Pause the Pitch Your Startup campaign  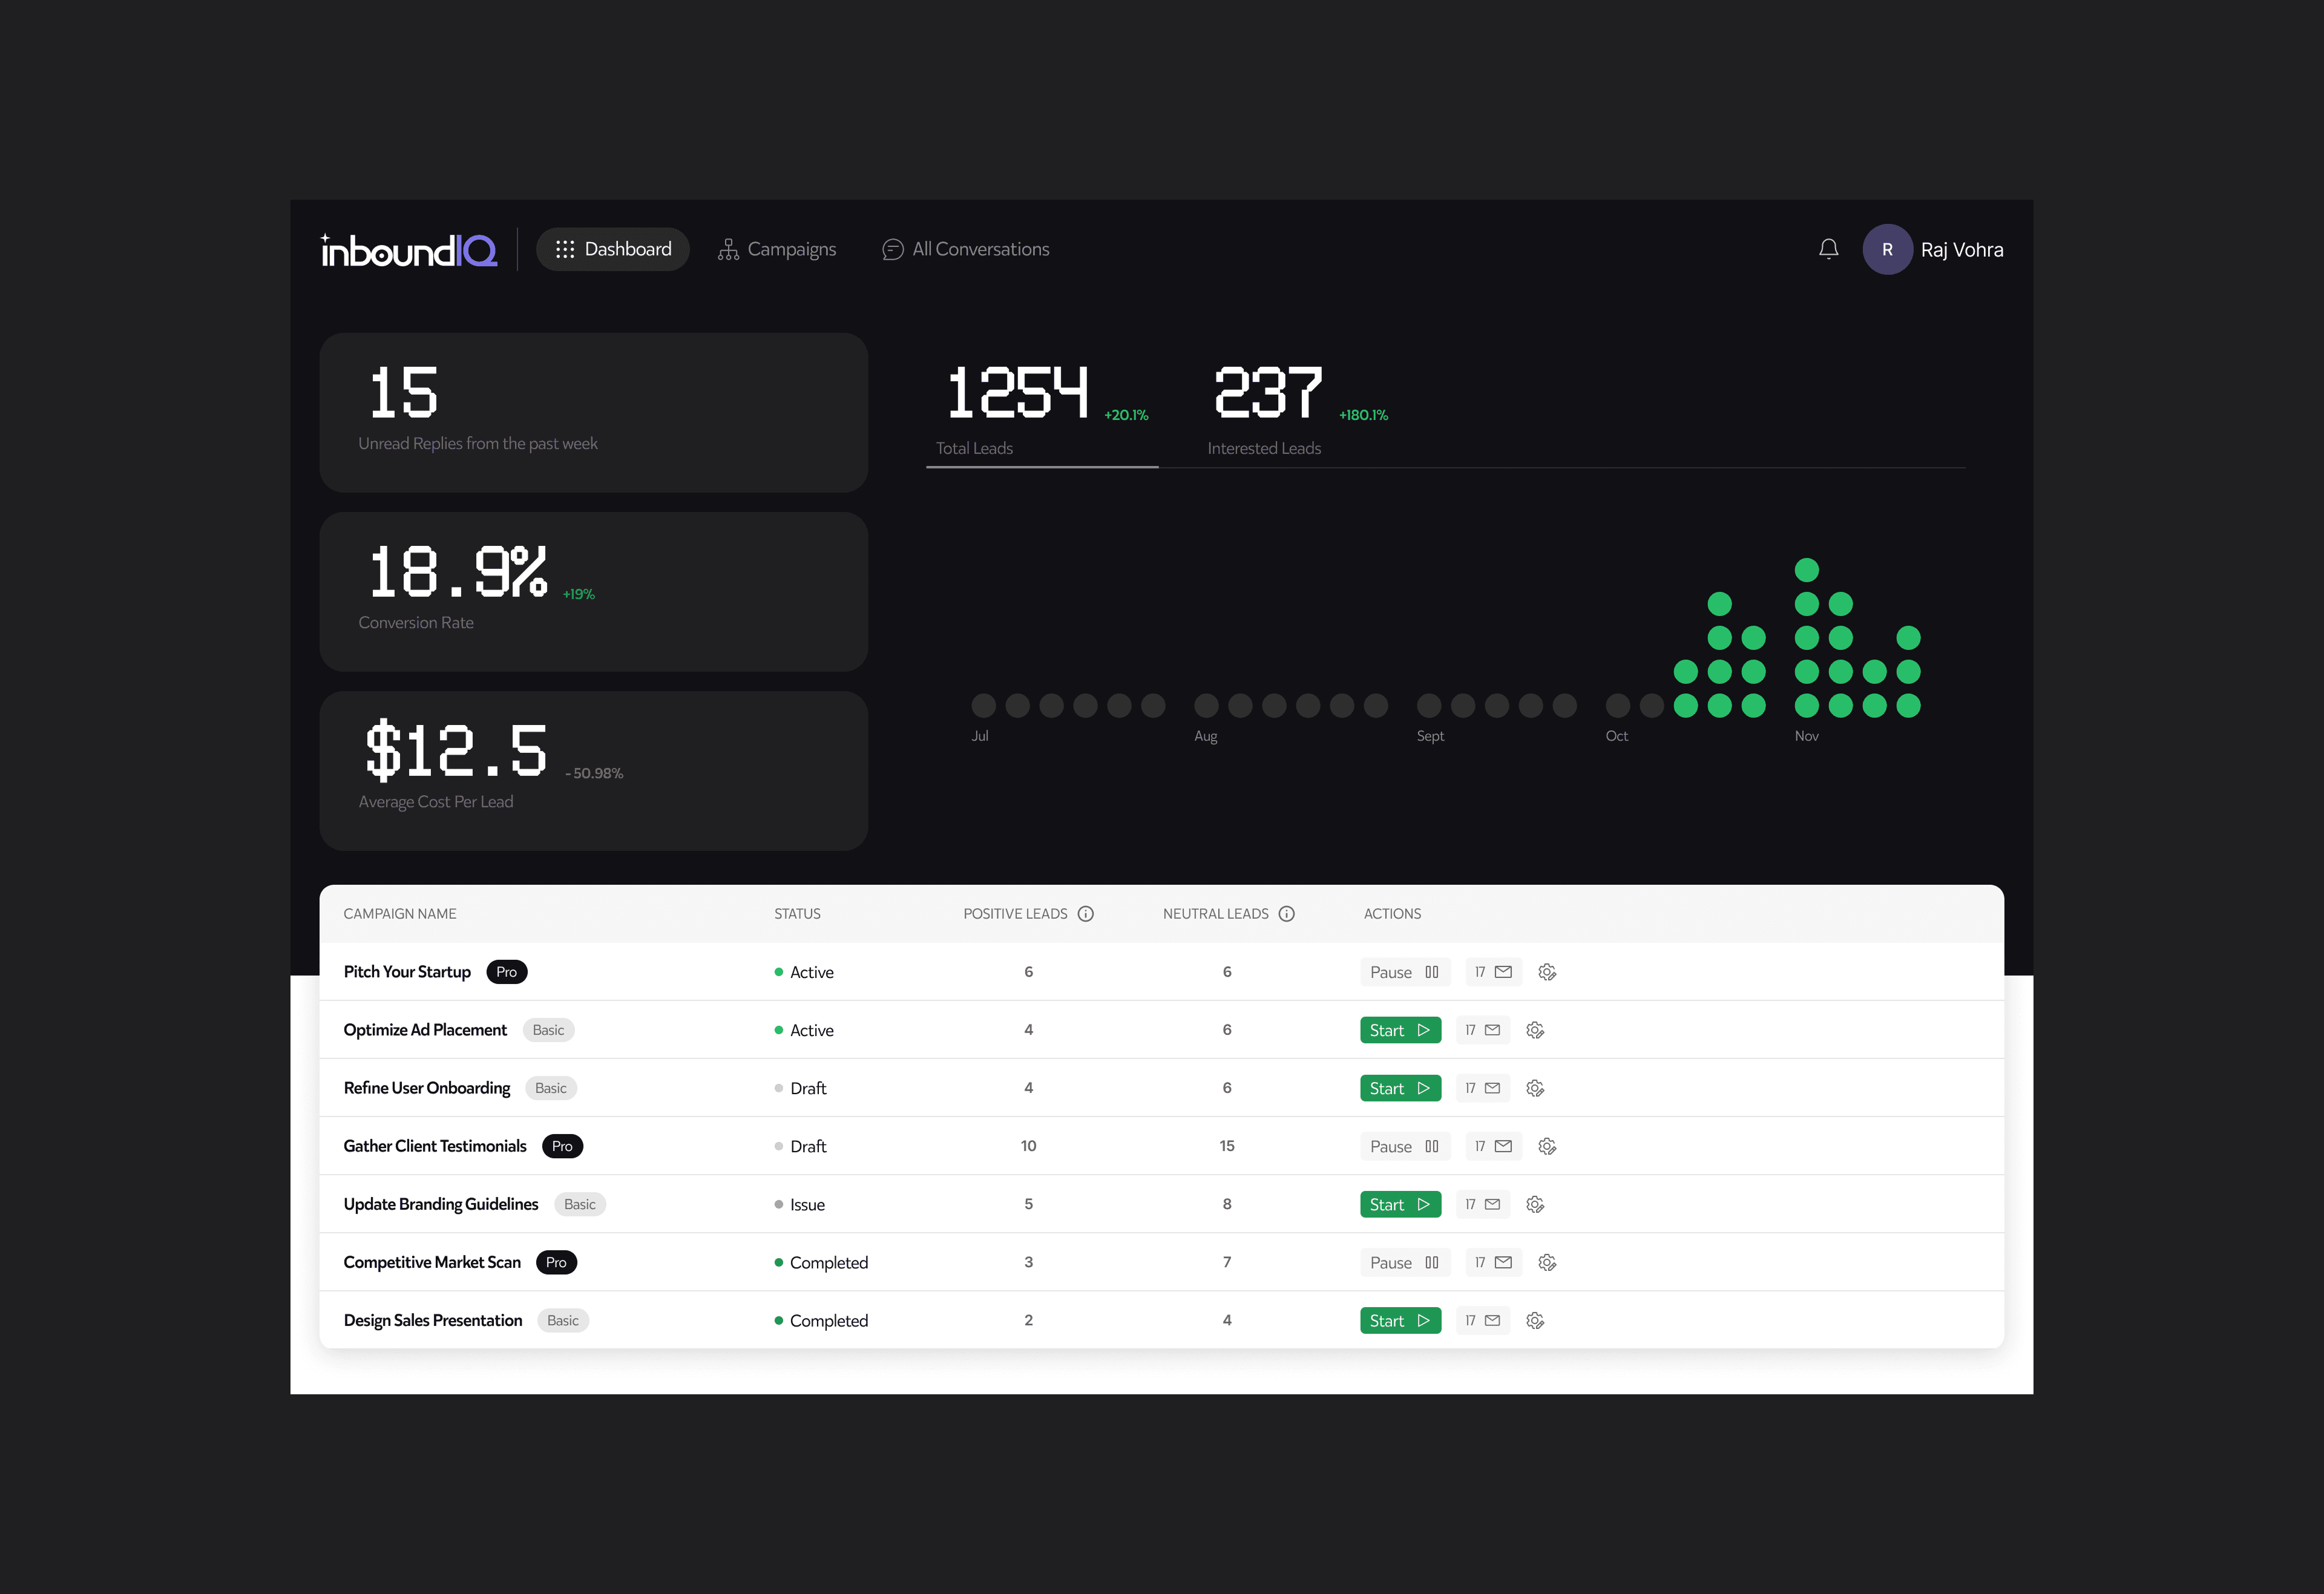[x=1404, y=972]
